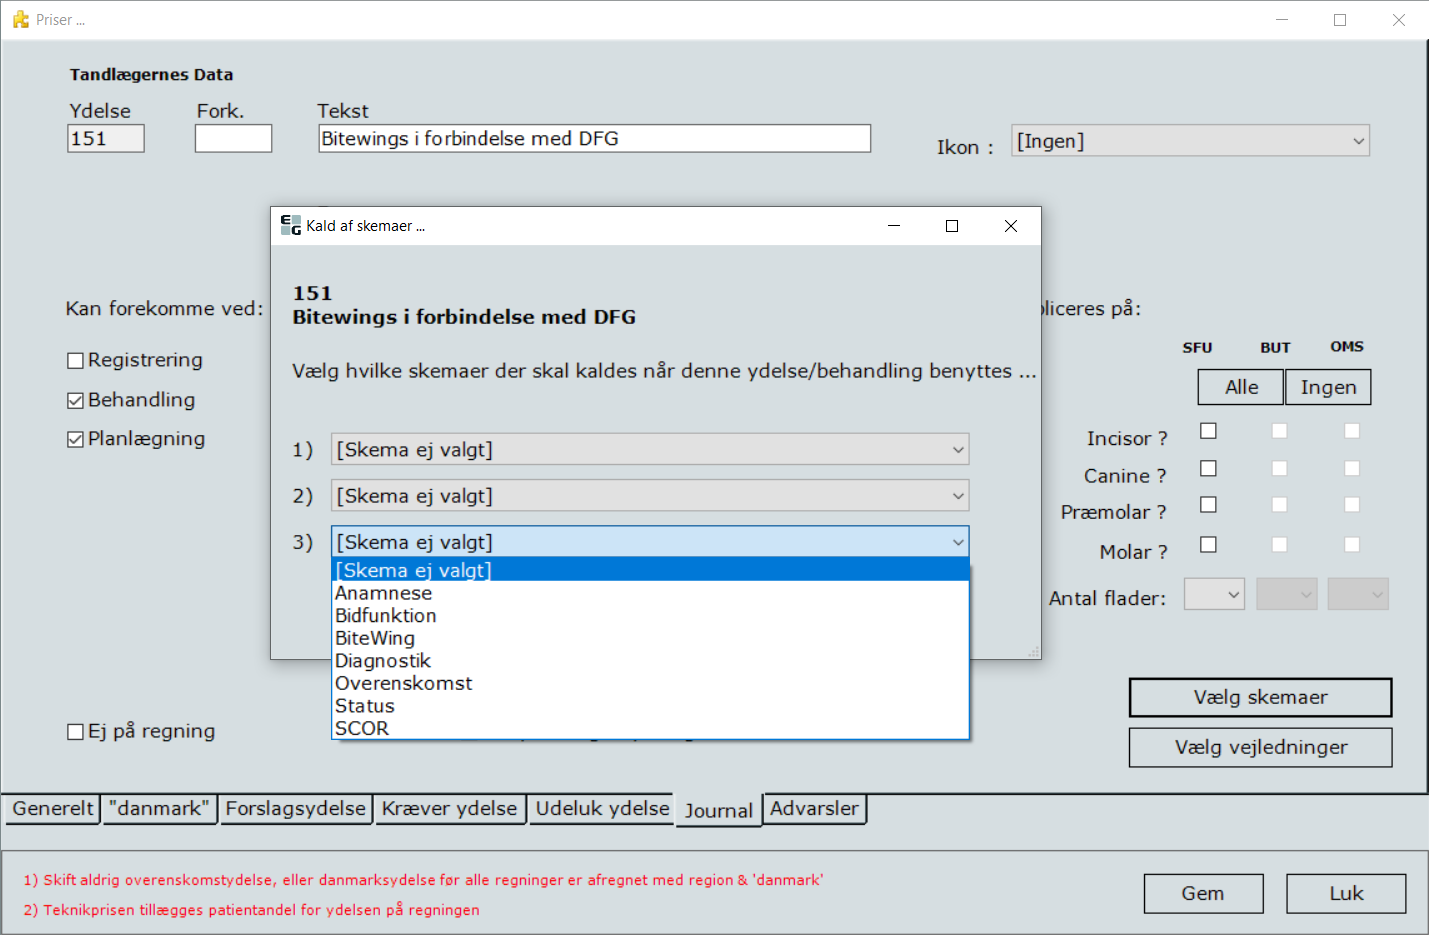Select highlighted [Skema ej valgt] list entry

coord(650,570)
